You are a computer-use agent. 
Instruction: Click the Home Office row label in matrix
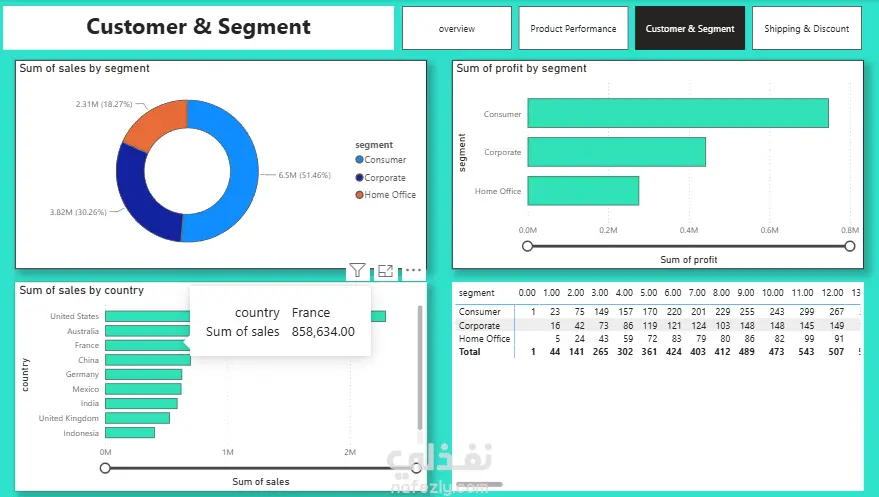tap(484, 338)
